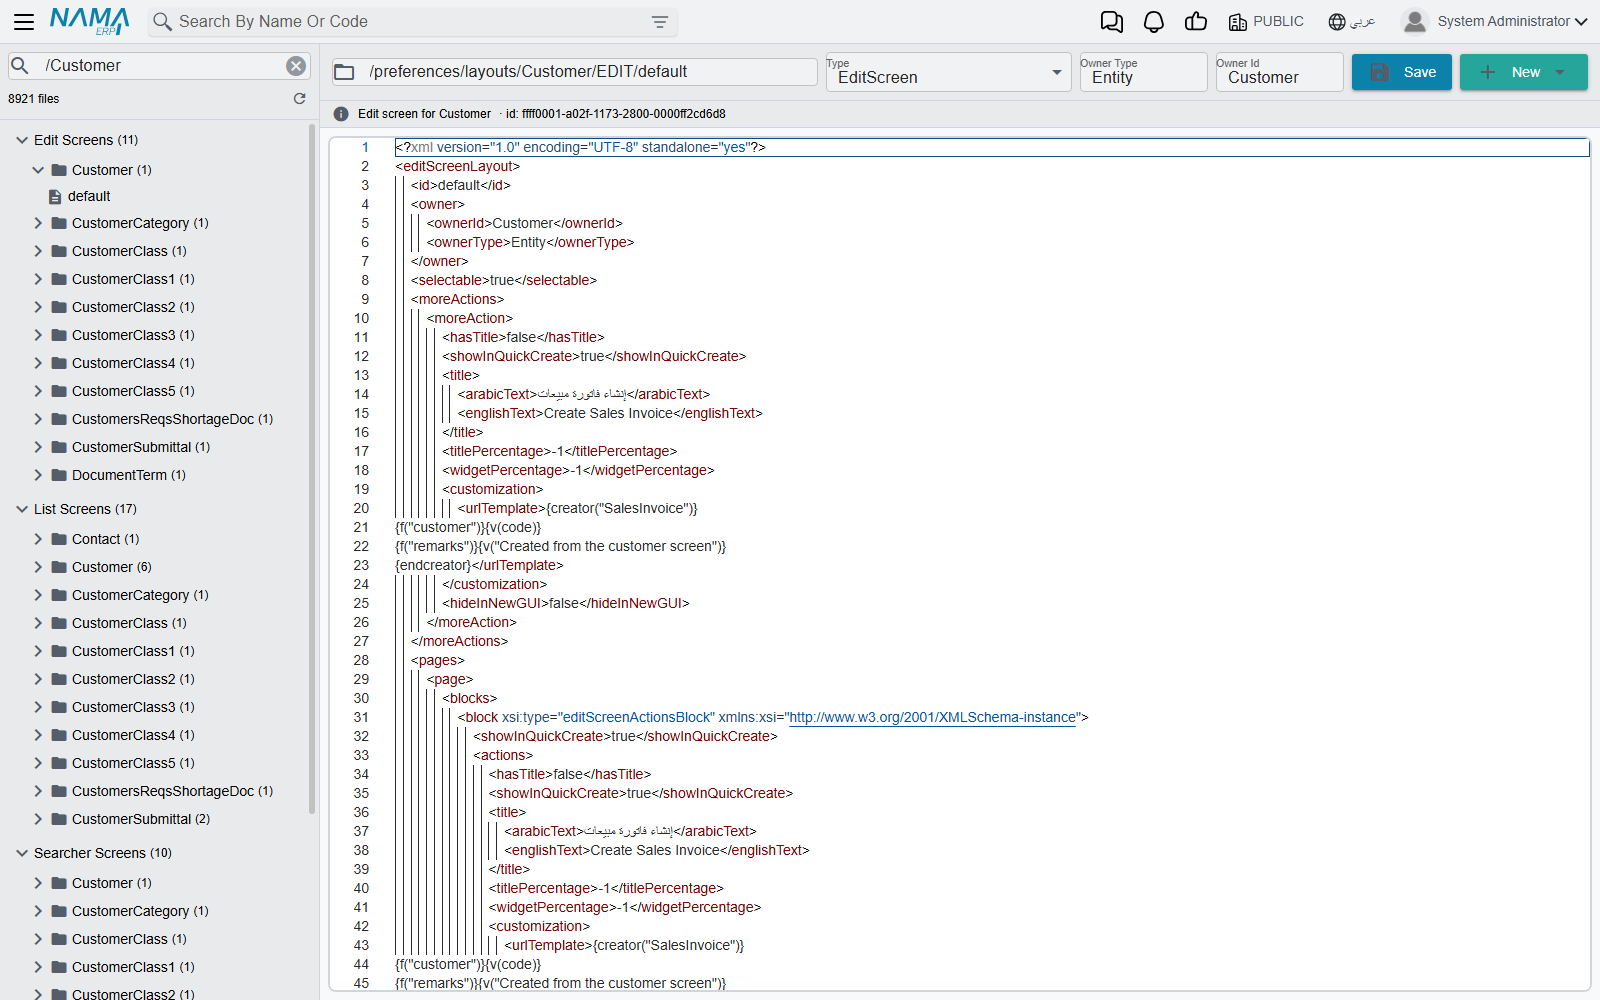Screen dimensions: 1600x1000
Task: Open the Type EditScreen dropdown
Action: [x=948, y=72]
